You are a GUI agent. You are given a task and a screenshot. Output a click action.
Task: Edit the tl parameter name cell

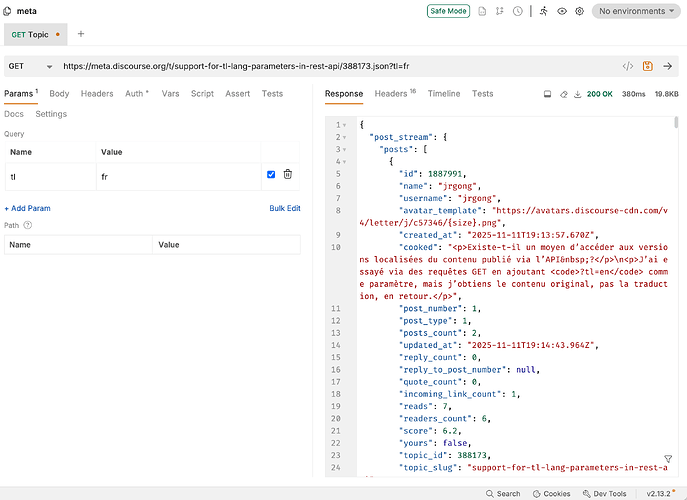coord(50,177)
